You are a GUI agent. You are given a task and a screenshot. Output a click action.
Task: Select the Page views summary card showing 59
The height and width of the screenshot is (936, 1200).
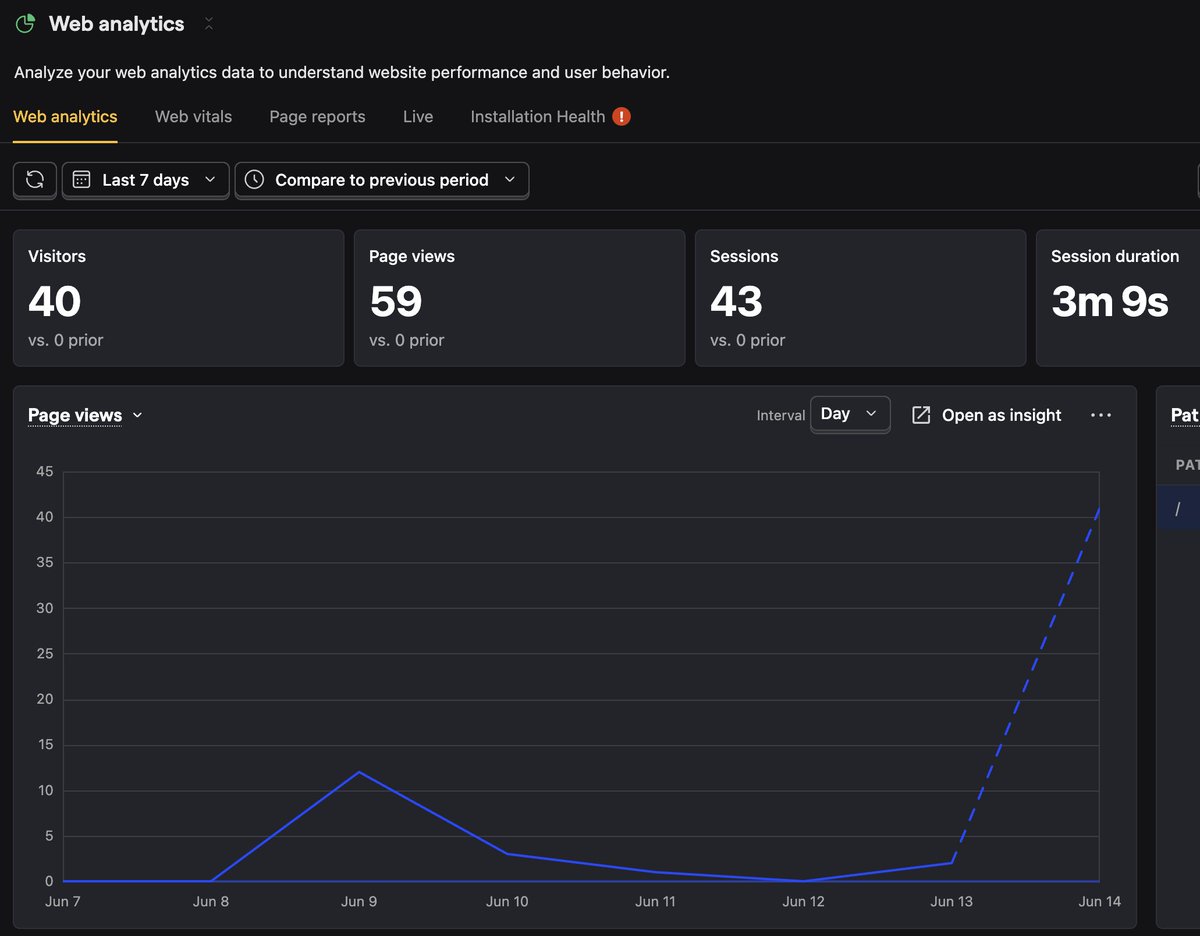click(x=519, y=298)
